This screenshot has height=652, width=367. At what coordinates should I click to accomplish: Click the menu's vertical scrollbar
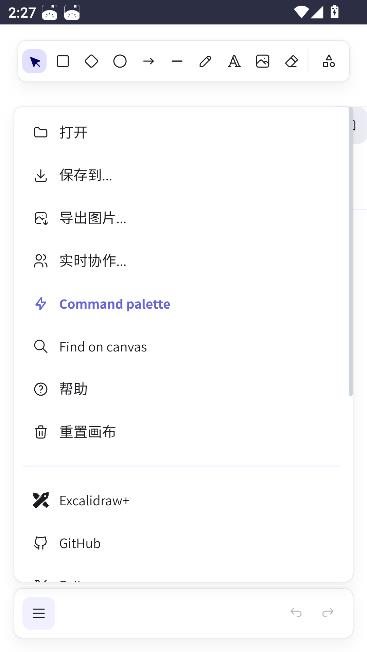tap(351, 252)
